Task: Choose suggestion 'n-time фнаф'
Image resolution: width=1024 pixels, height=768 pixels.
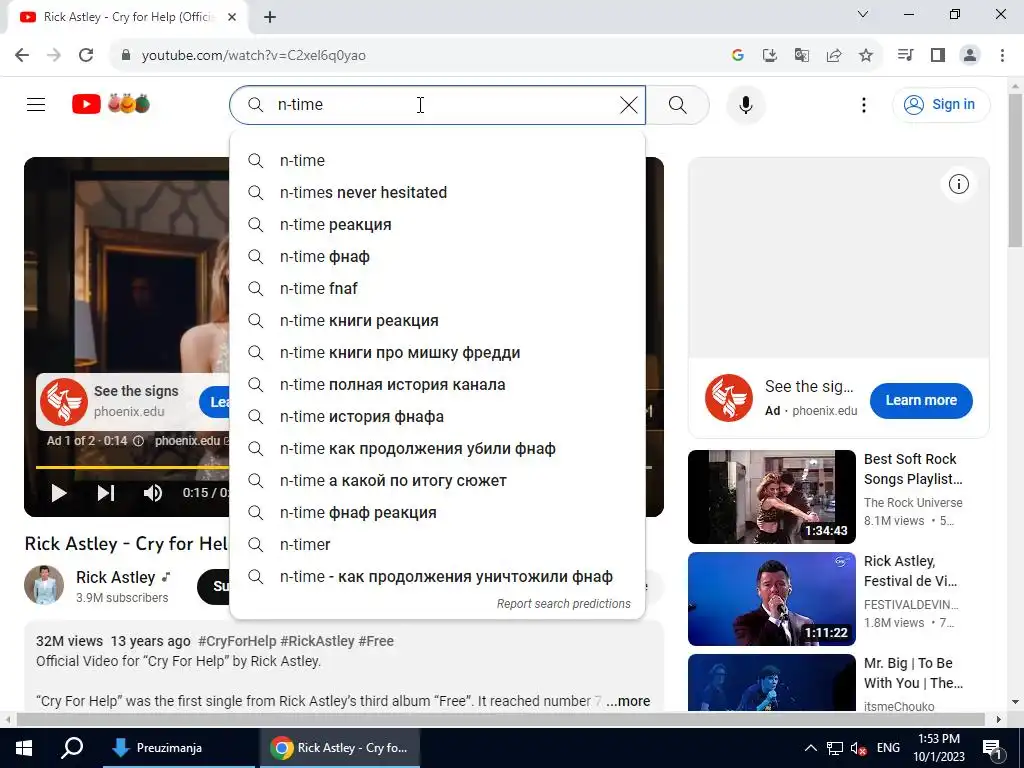Action: [x=438, y=257]
